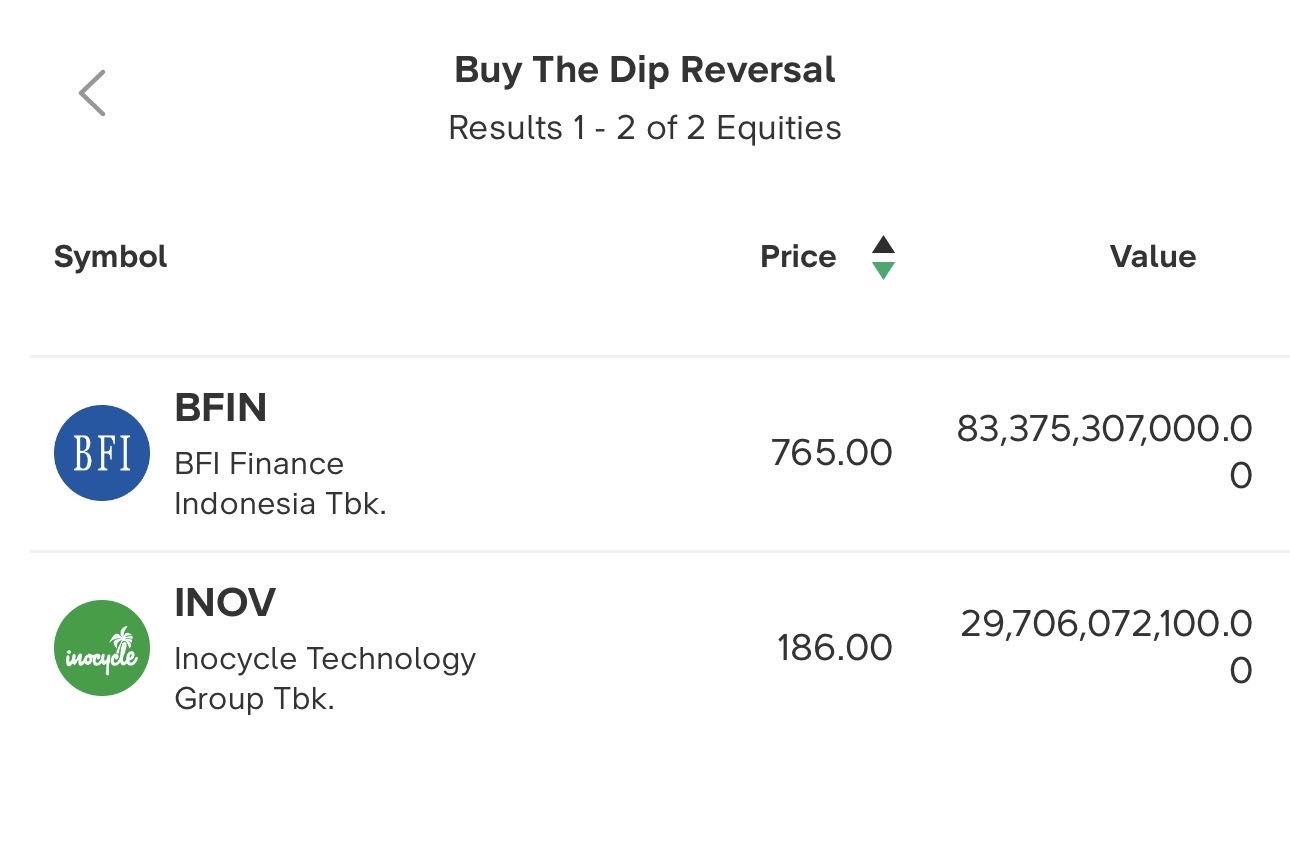This screenshot has height=850, width=1290.
Task: Click the 765.00 price for BFIN
Action: (x=831, y=453)
